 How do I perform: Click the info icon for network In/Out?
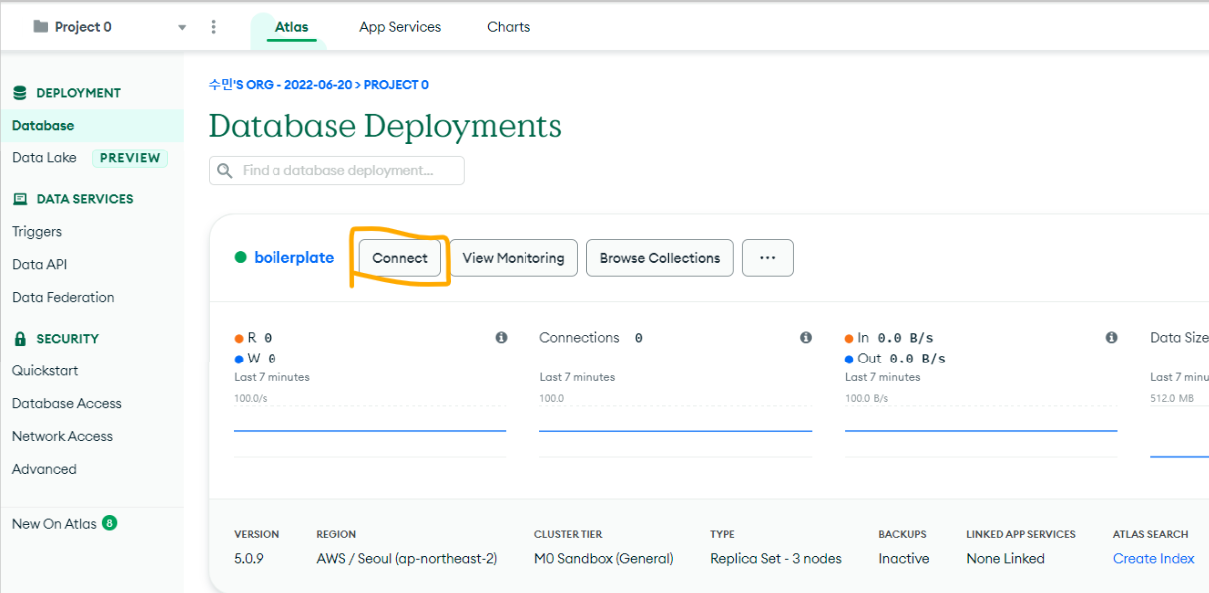click(x=1111, y=338)
